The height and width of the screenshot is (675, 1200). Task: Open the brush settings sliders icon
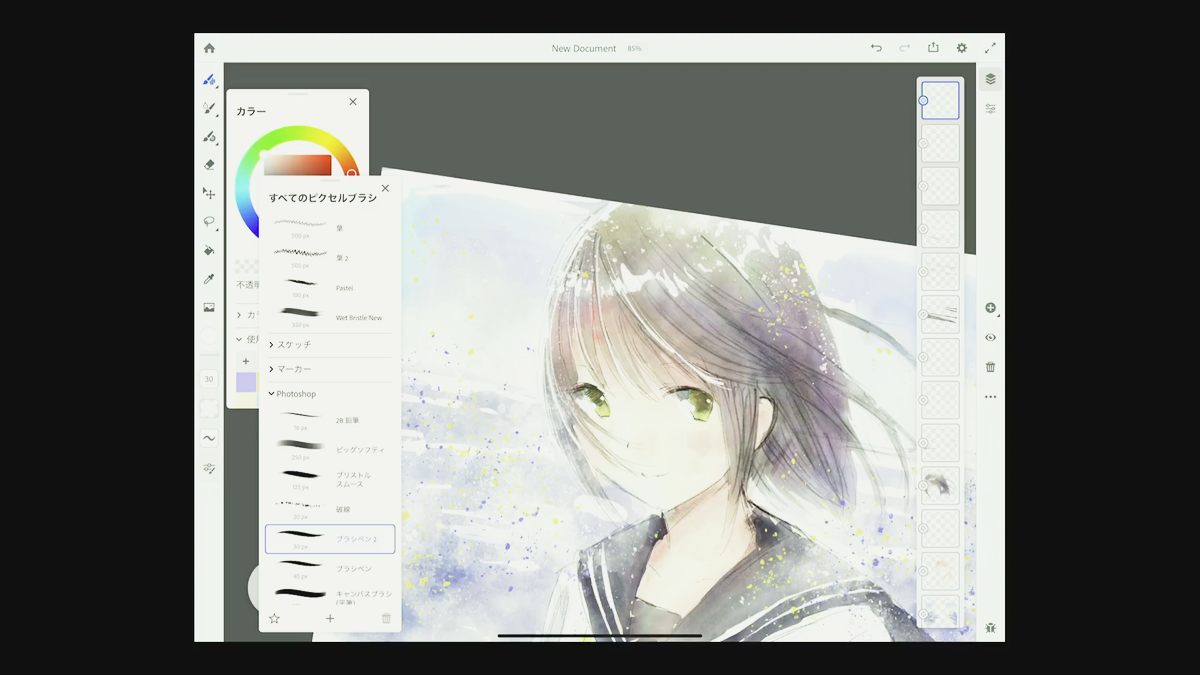[x=209, y=468]
